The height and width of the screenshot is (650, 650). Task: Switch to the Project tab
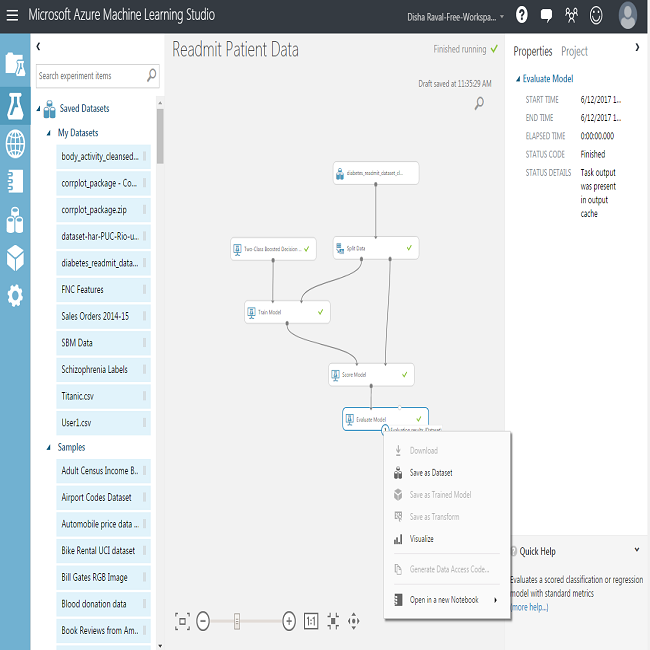574,51
